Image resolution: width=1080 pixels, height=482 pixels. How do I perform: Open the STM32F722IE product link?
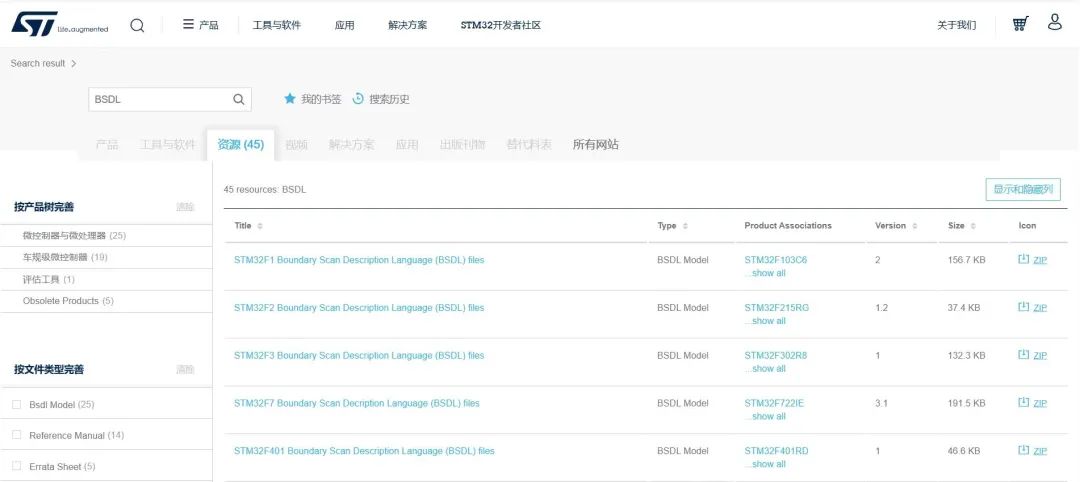(x=774, y=403)
